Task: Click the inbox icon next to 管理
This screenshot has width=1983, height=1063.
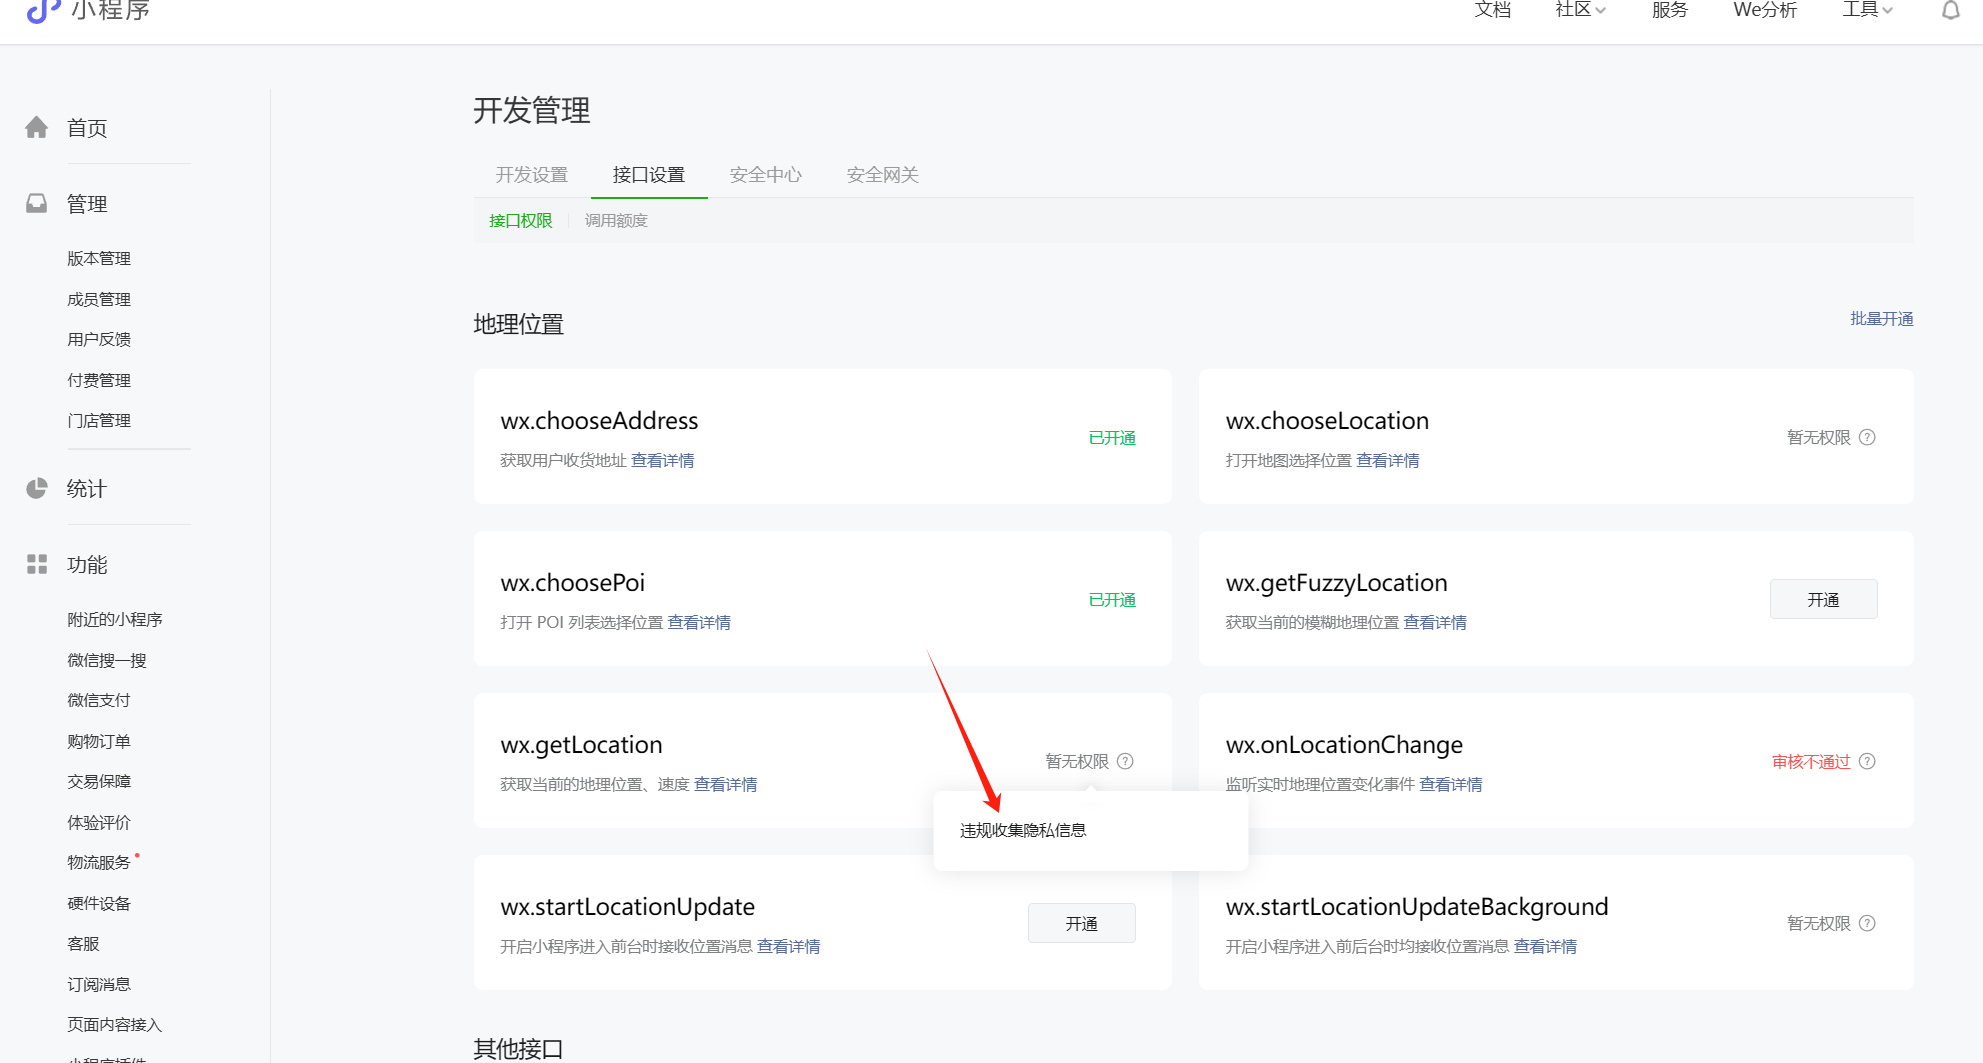Action: tap(37, 203)
